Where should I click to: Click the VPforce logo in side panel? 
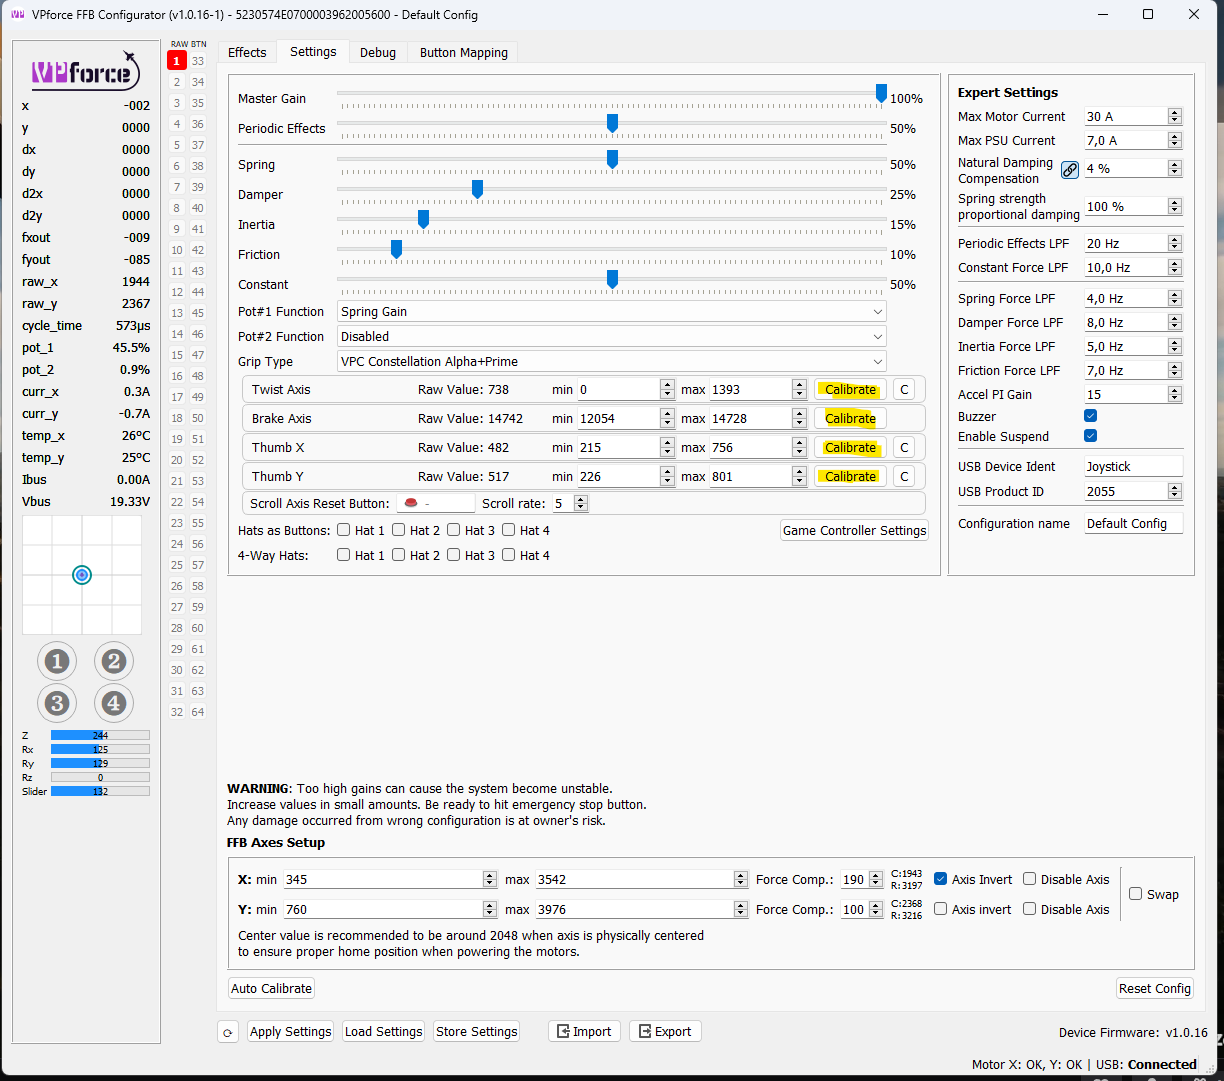pos(85,72)
